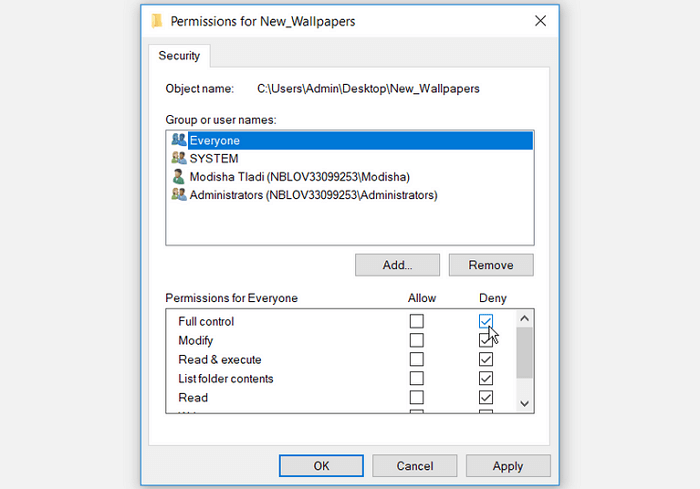
Task: Check Allow for Read & execute
Action: [x=417, y=359]
